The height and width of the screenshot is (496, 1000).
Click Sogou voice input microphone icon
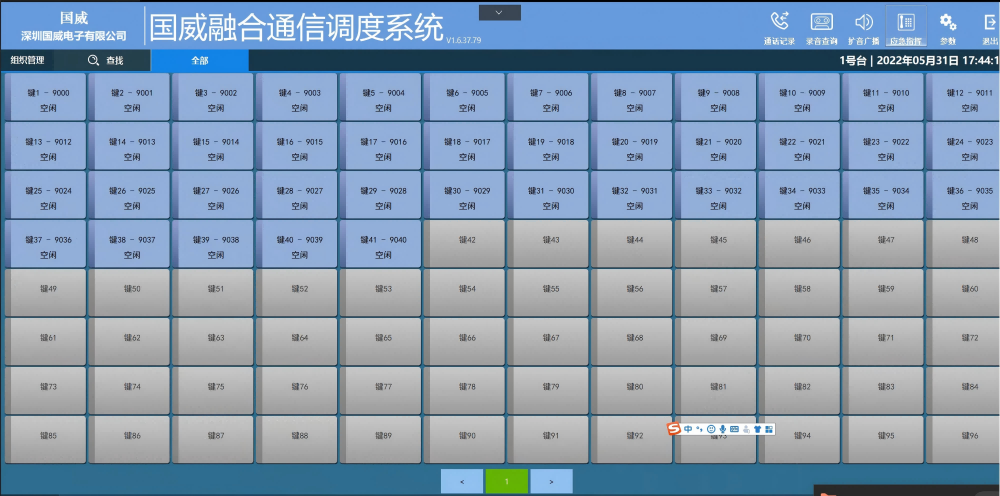tap(723, 429)
